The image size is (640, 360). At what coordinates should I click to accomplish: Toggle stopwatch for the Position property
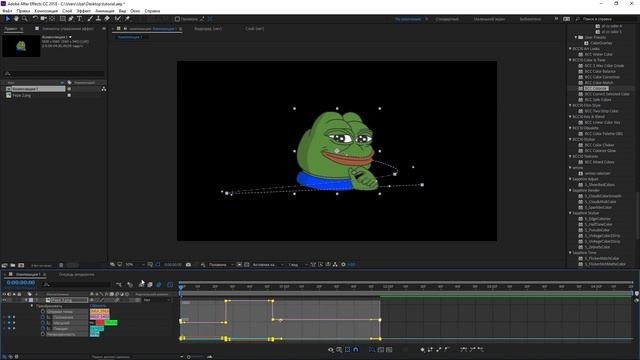pos(43,317)
